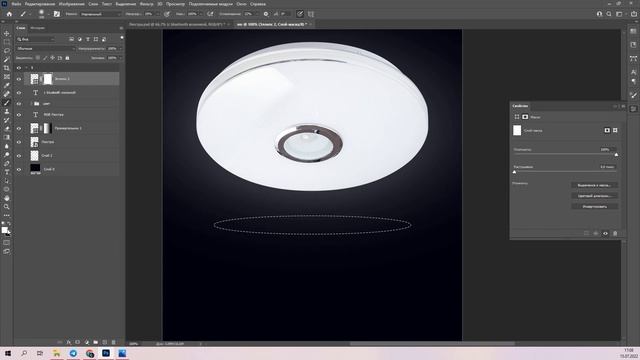Open the layer opacity dropdown arrow
The width and height of the screenshot is (640, 360).
click(x=120, y=49)
